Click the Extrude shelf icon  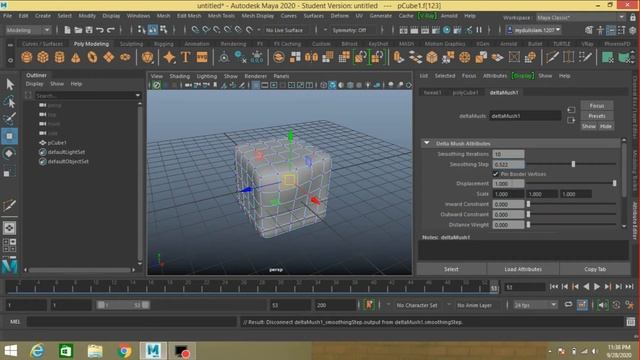[399, 57]
